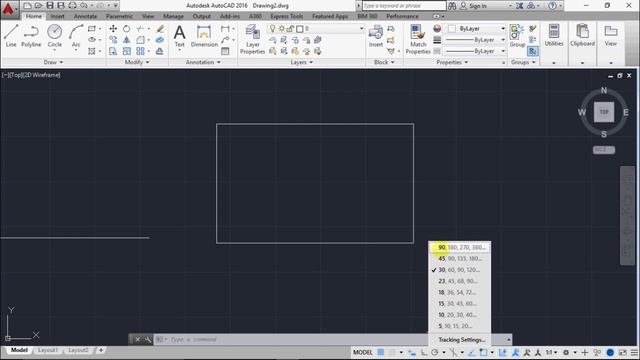Select the Polyline tool
Screen dimensions: 640x360
tap(31, 36)
